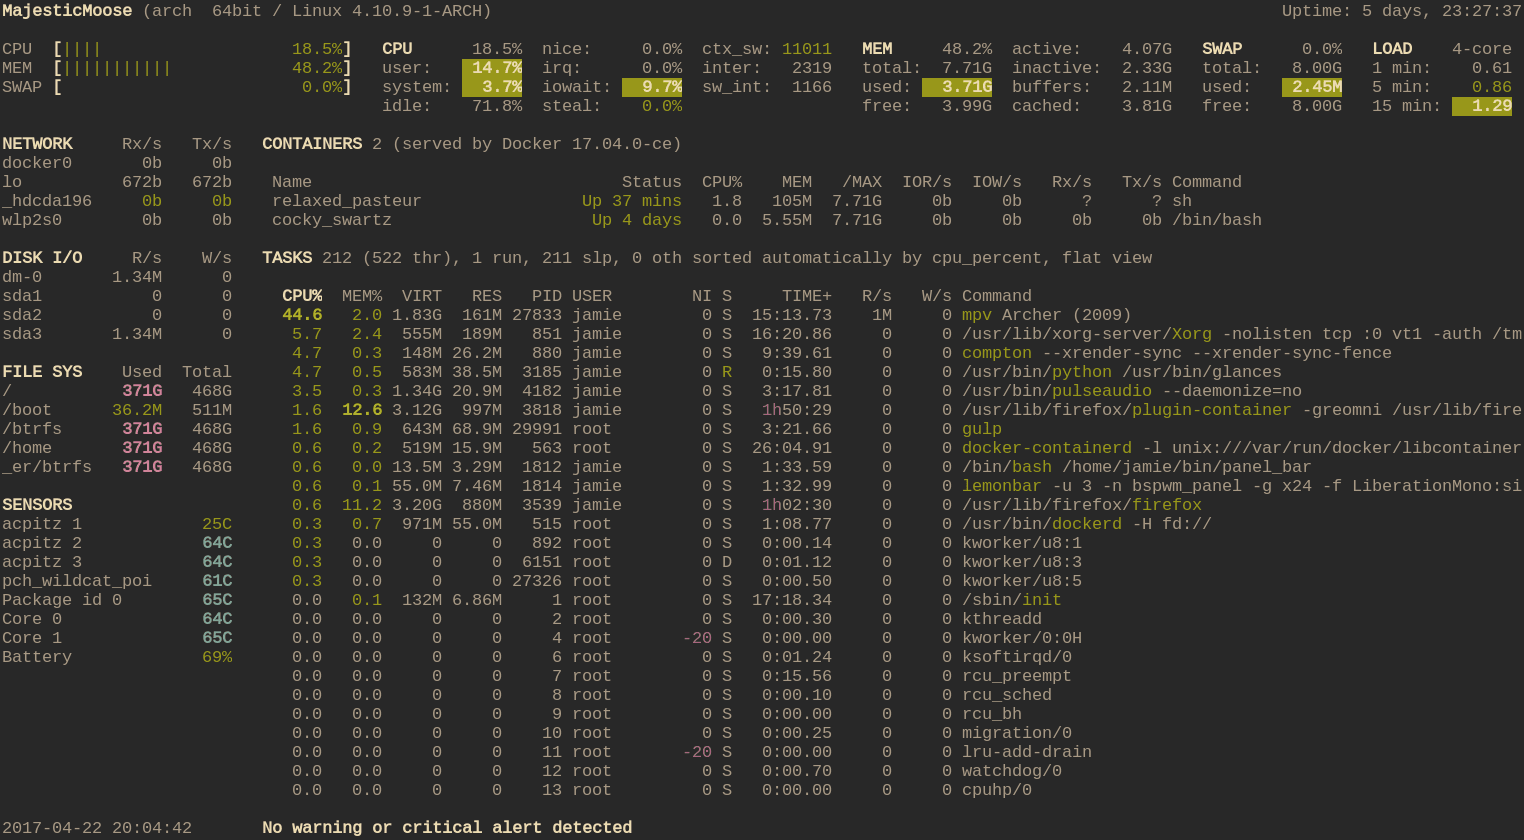The image size is (1524, 840).
Task: Click the CPU% column header in tasks
Action: point(302,296)
